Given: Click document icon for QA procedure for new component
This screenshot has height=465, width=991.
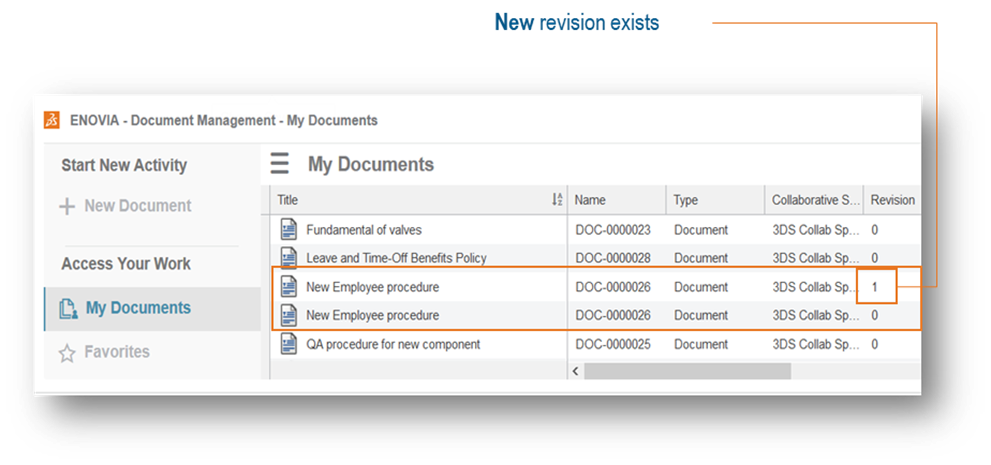Looking at the screenshot, I should [289, 344].
